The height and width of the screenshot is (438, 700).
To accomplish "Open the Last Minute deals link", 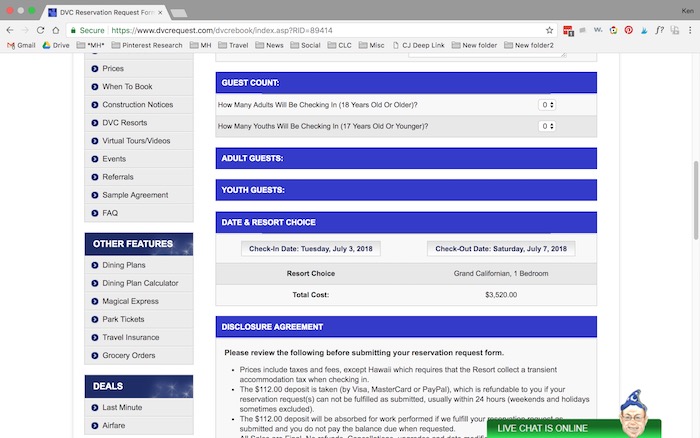I will tap(122, 407).
